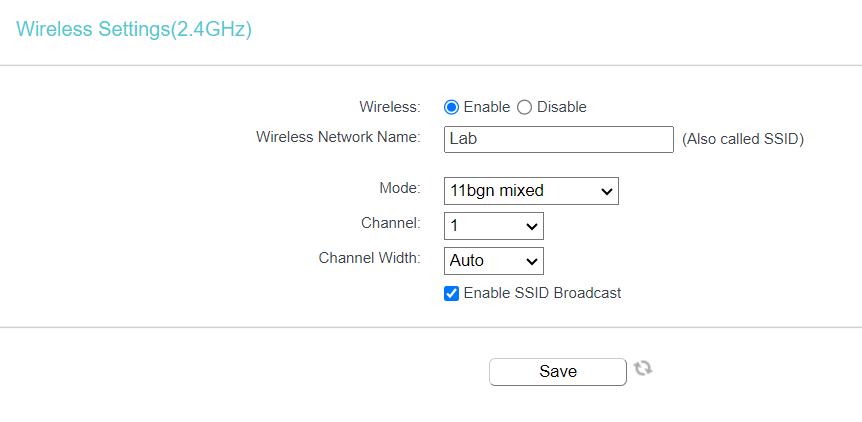Open the Mode dropdown showing 11bgn mixed
The image size is (862, 422).
click(x=531, y=191)
